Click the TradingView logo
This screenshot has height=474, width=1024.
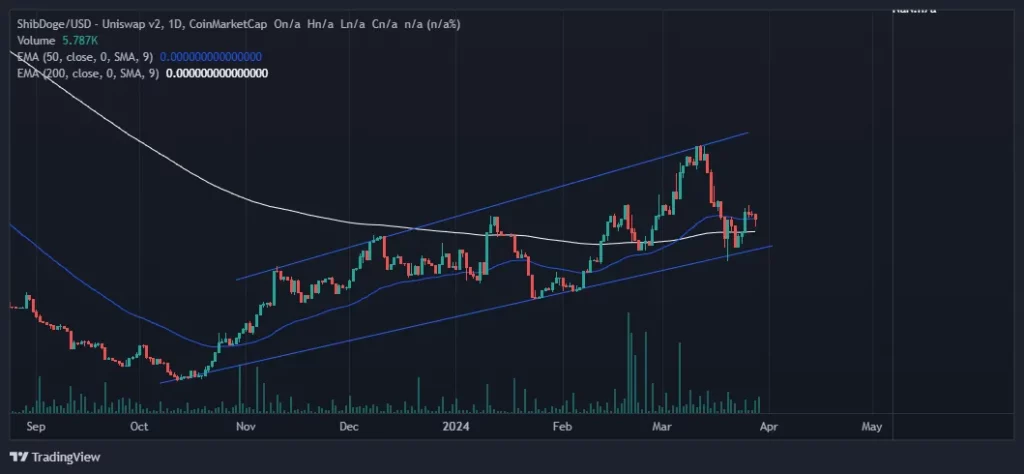[x=55, y=457]
